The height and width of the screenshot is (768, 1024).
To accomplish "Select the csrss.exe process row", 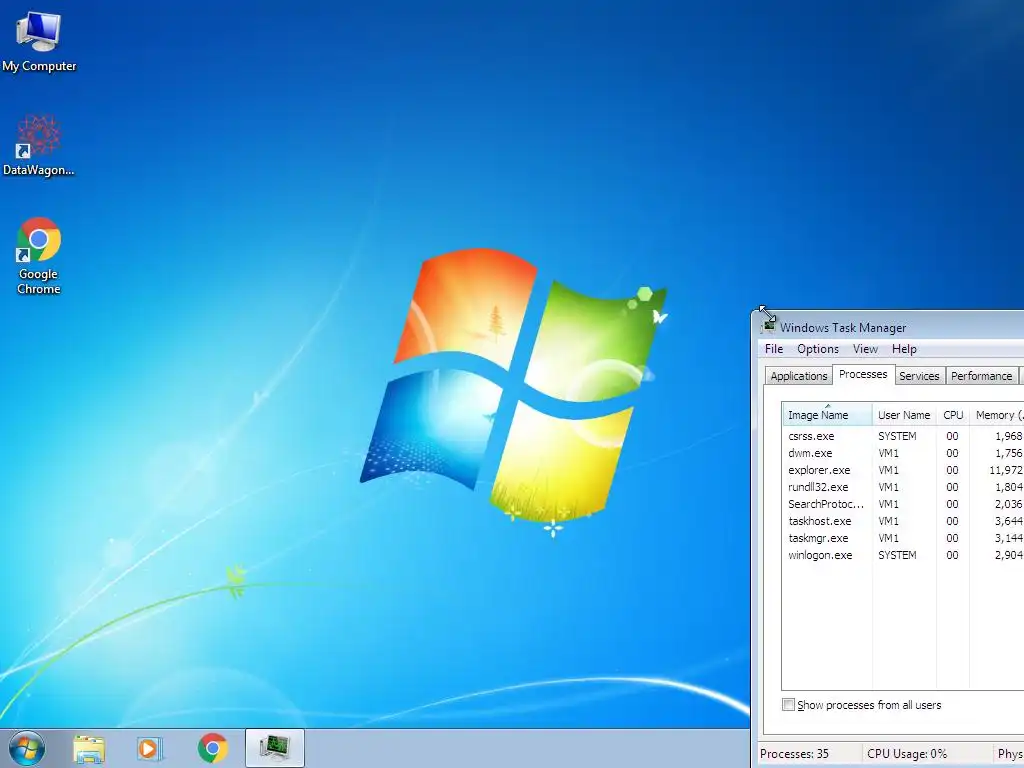I will [903, 436].
